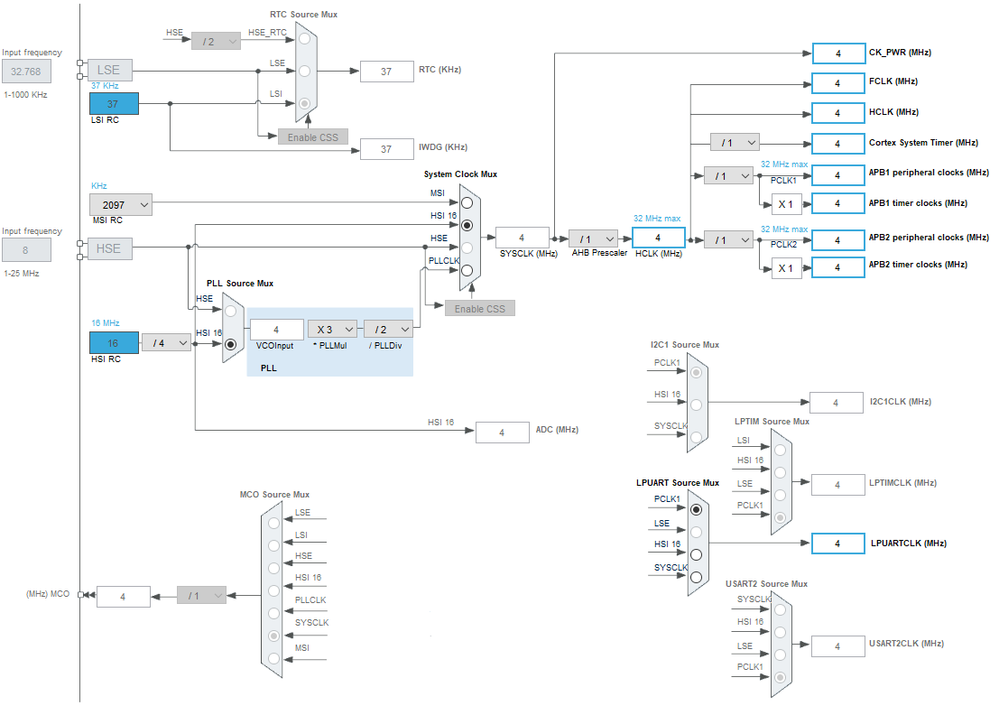Click the FCLK (MHz) output field

[x=838, y=83]
